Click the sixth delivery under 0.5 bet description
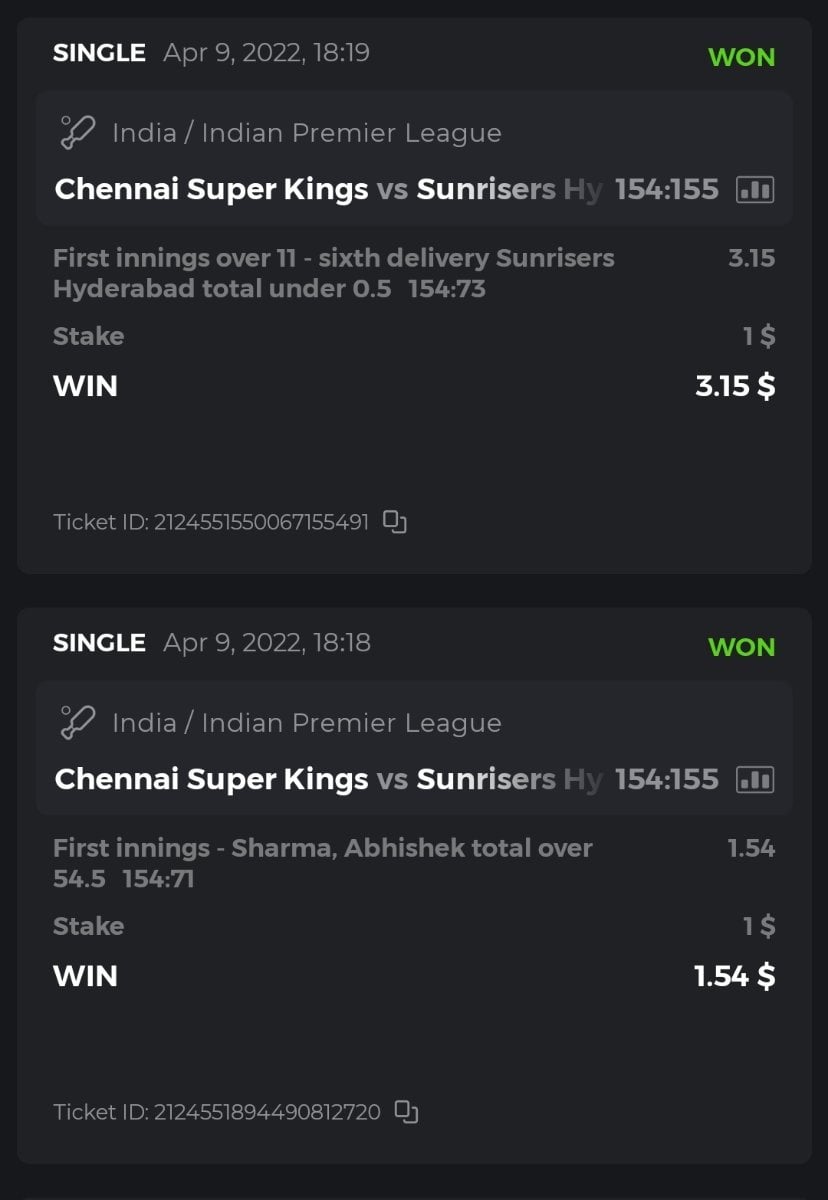The width and height of the screenshot is (828, 1200). tap(333, 273)
